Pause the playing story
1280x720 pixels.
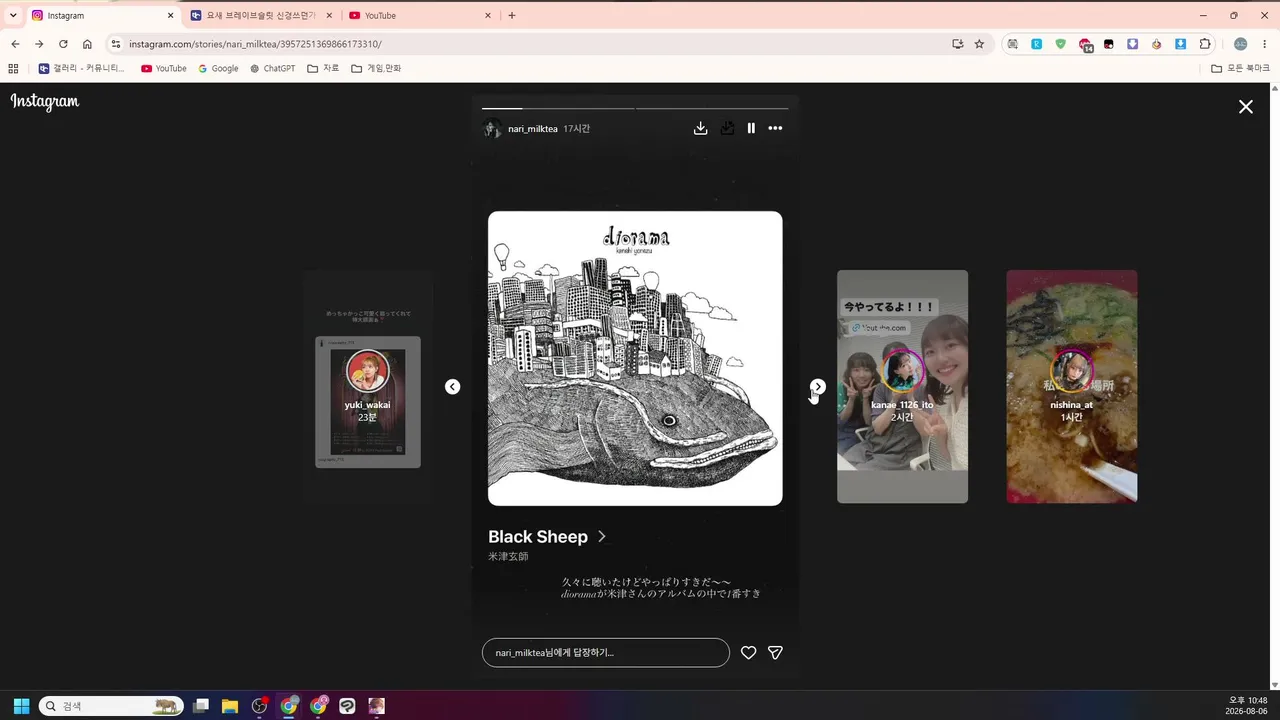(751, 128)
